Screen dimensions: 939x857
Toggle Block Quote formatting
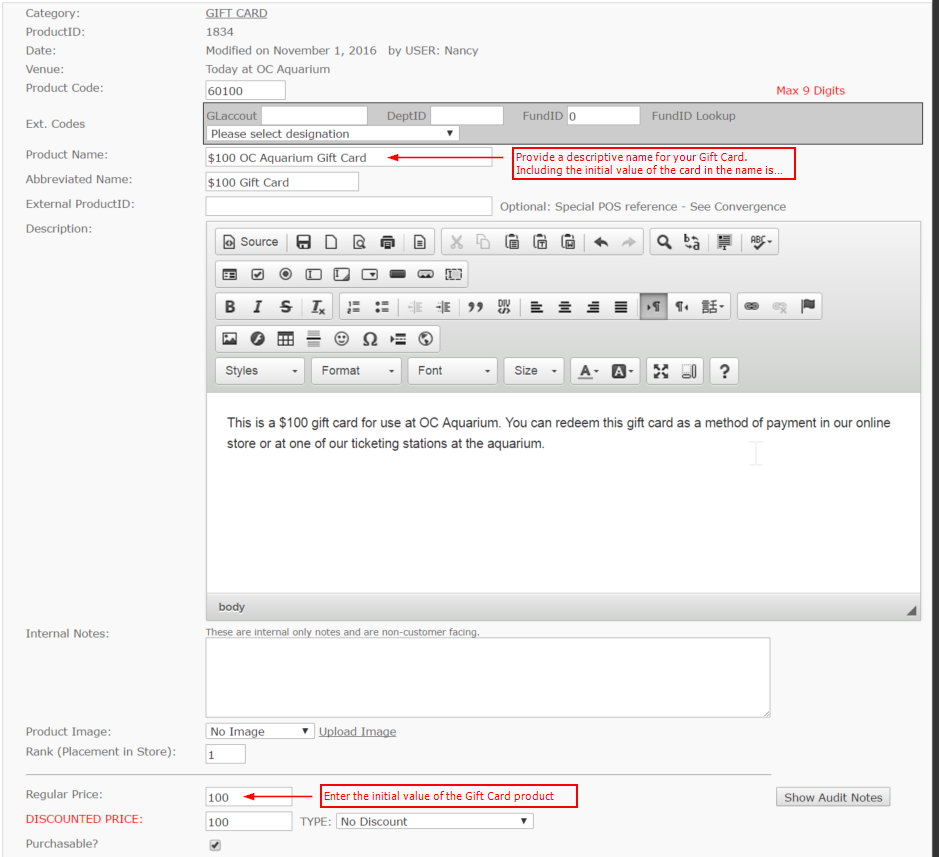[475, 307]
